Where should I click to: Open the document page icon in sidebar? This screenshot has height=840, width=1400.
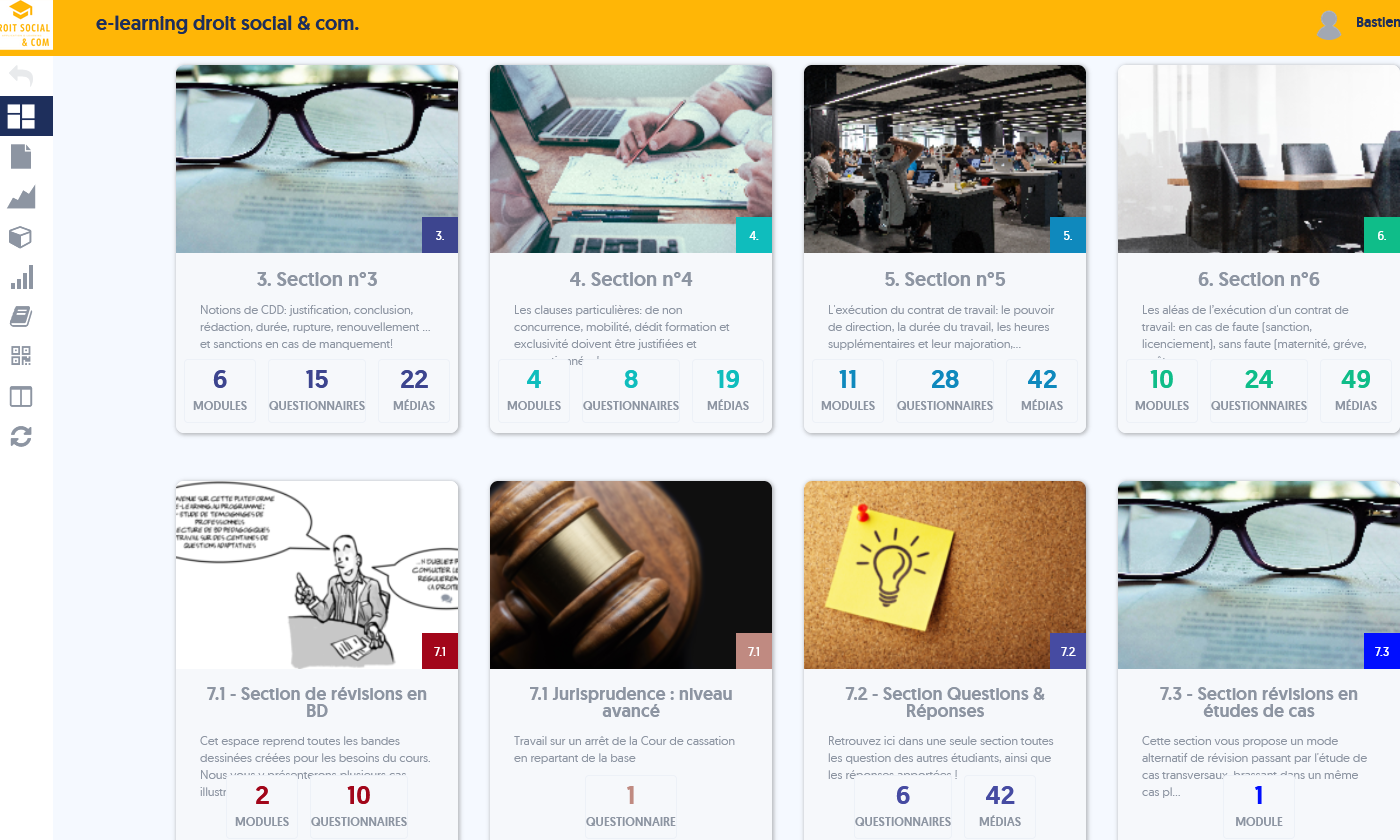tap(21, 156)
